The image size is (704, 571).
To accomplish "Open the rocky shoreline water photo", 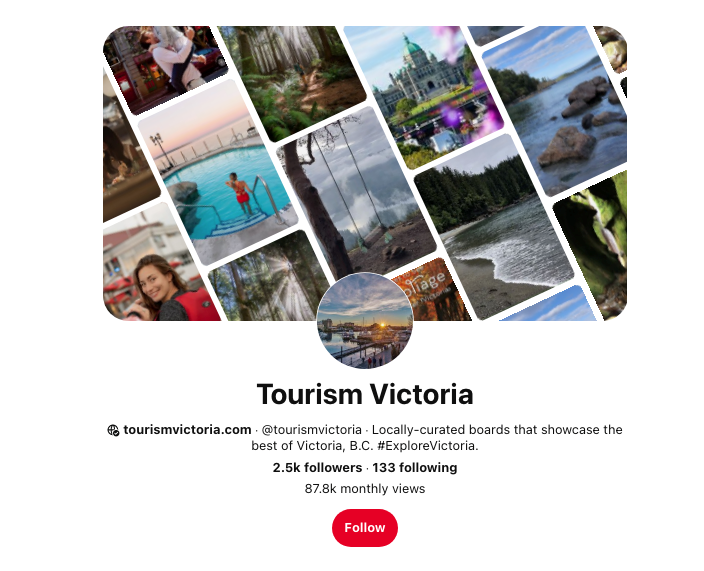I will click(x=557, y=112).
